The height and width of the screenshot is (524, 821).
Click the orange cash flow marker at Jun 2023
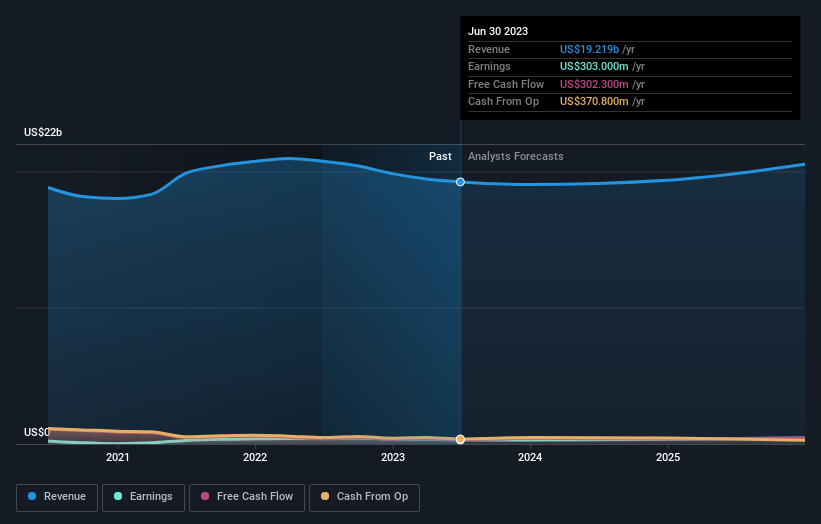click(460, 439)
